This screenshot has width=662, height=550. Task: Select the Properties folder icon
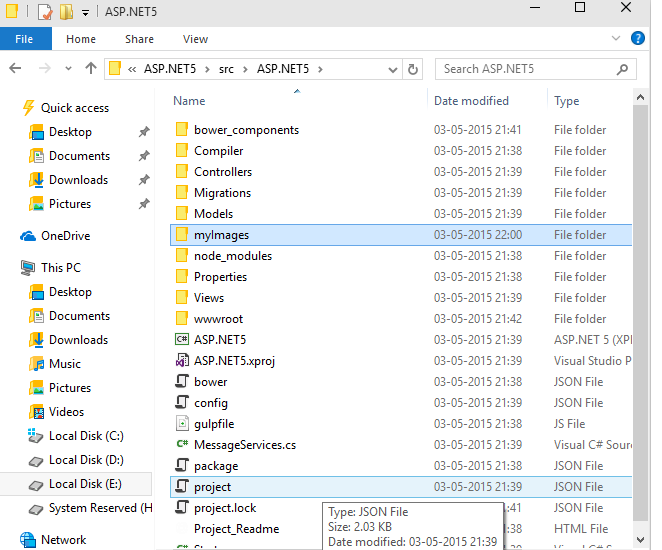click(x=182, y=276)
